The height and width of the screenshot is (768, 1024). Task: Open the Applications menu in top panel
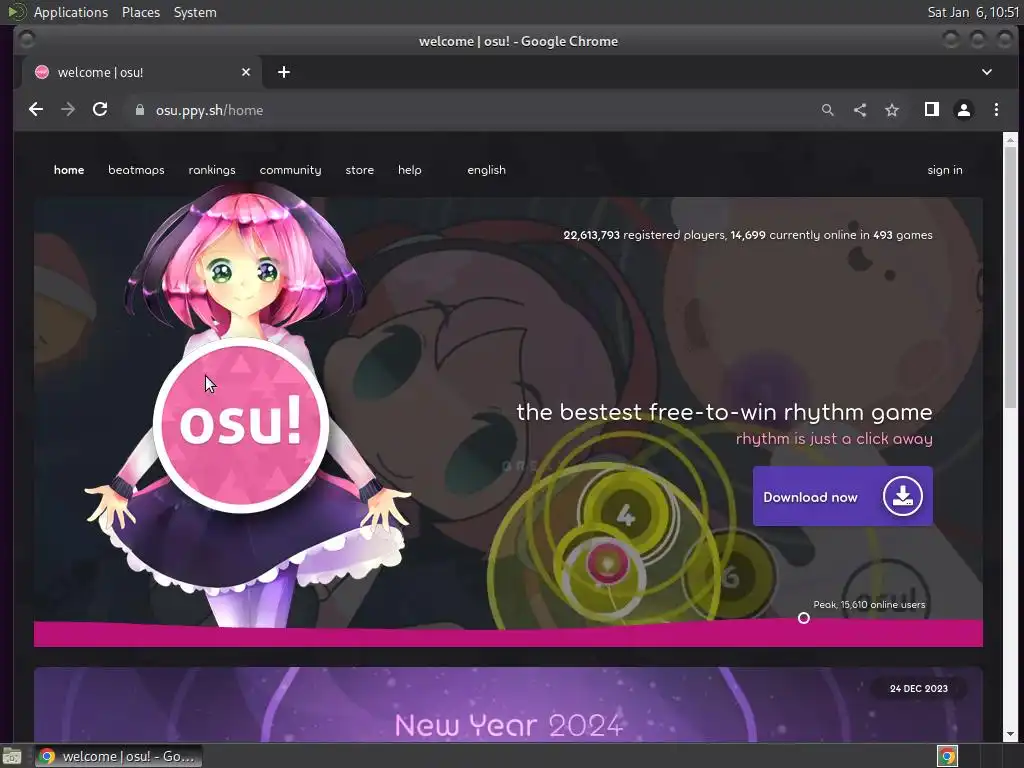pyautogui.click(x=71, y=12)
